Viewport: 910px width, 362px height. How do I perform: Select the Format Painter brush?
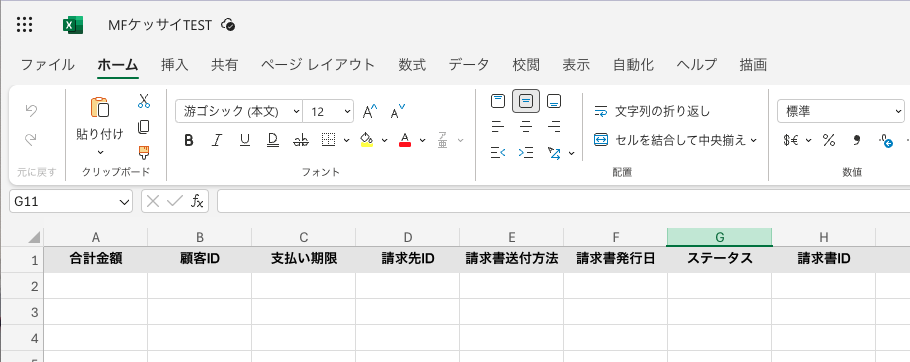(144, 152)
